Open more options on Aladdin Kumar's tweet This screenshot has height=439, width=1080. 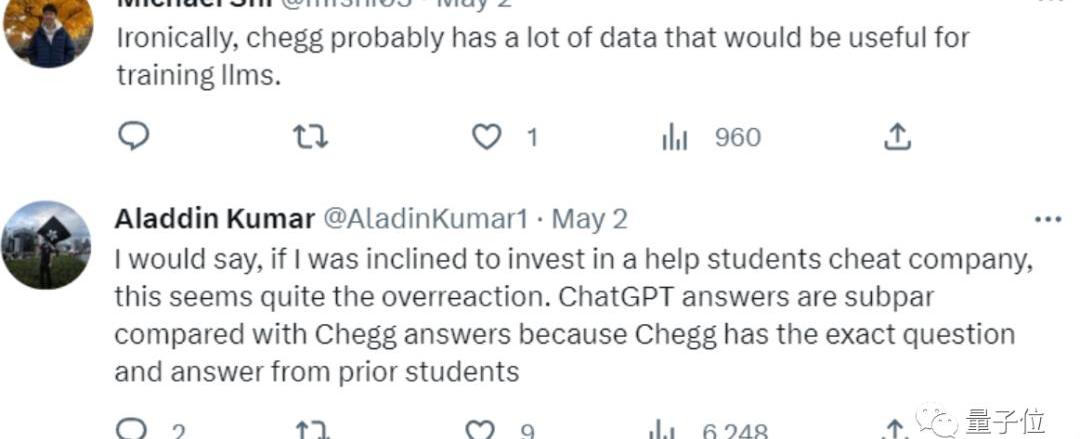tap(1048, 220)
